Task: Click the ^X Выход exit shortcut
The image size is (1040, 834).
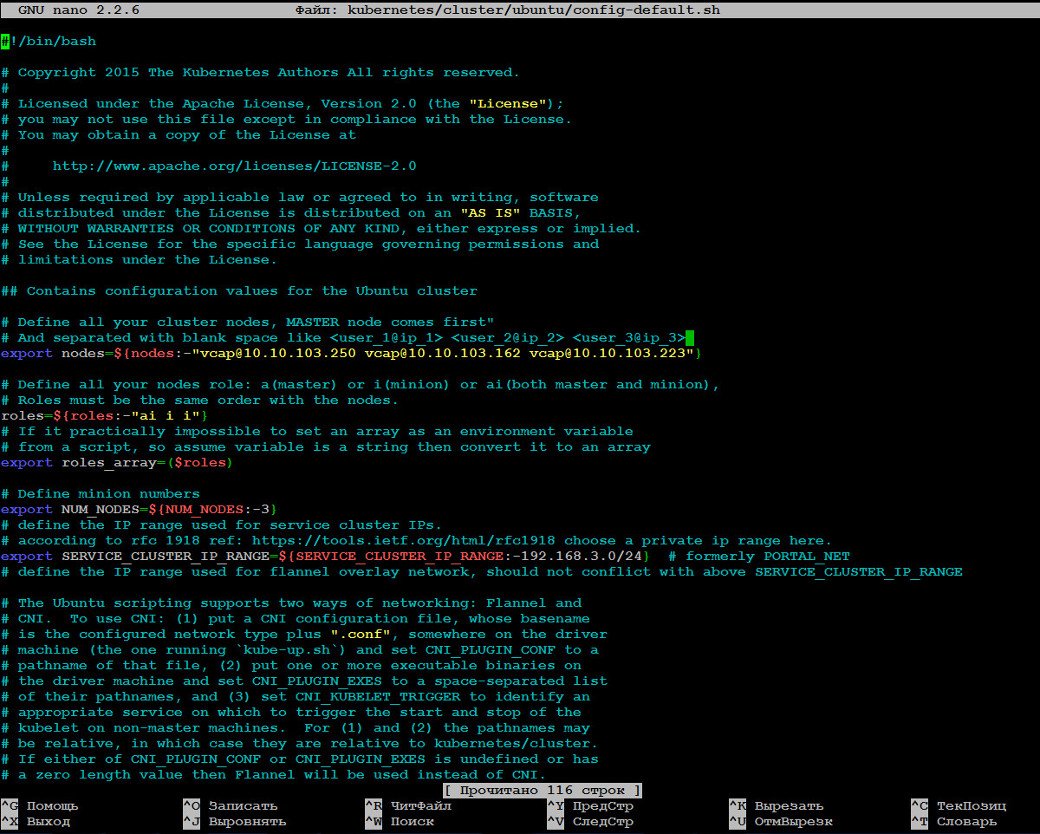Action: (36, 821)
